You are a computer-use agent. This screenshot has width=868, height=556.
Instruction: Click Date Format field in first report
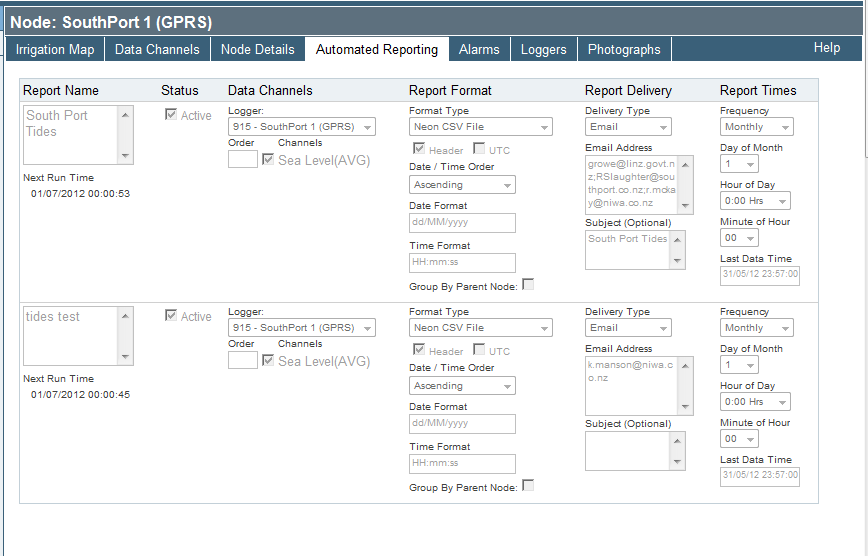click(x=462, y=222)
